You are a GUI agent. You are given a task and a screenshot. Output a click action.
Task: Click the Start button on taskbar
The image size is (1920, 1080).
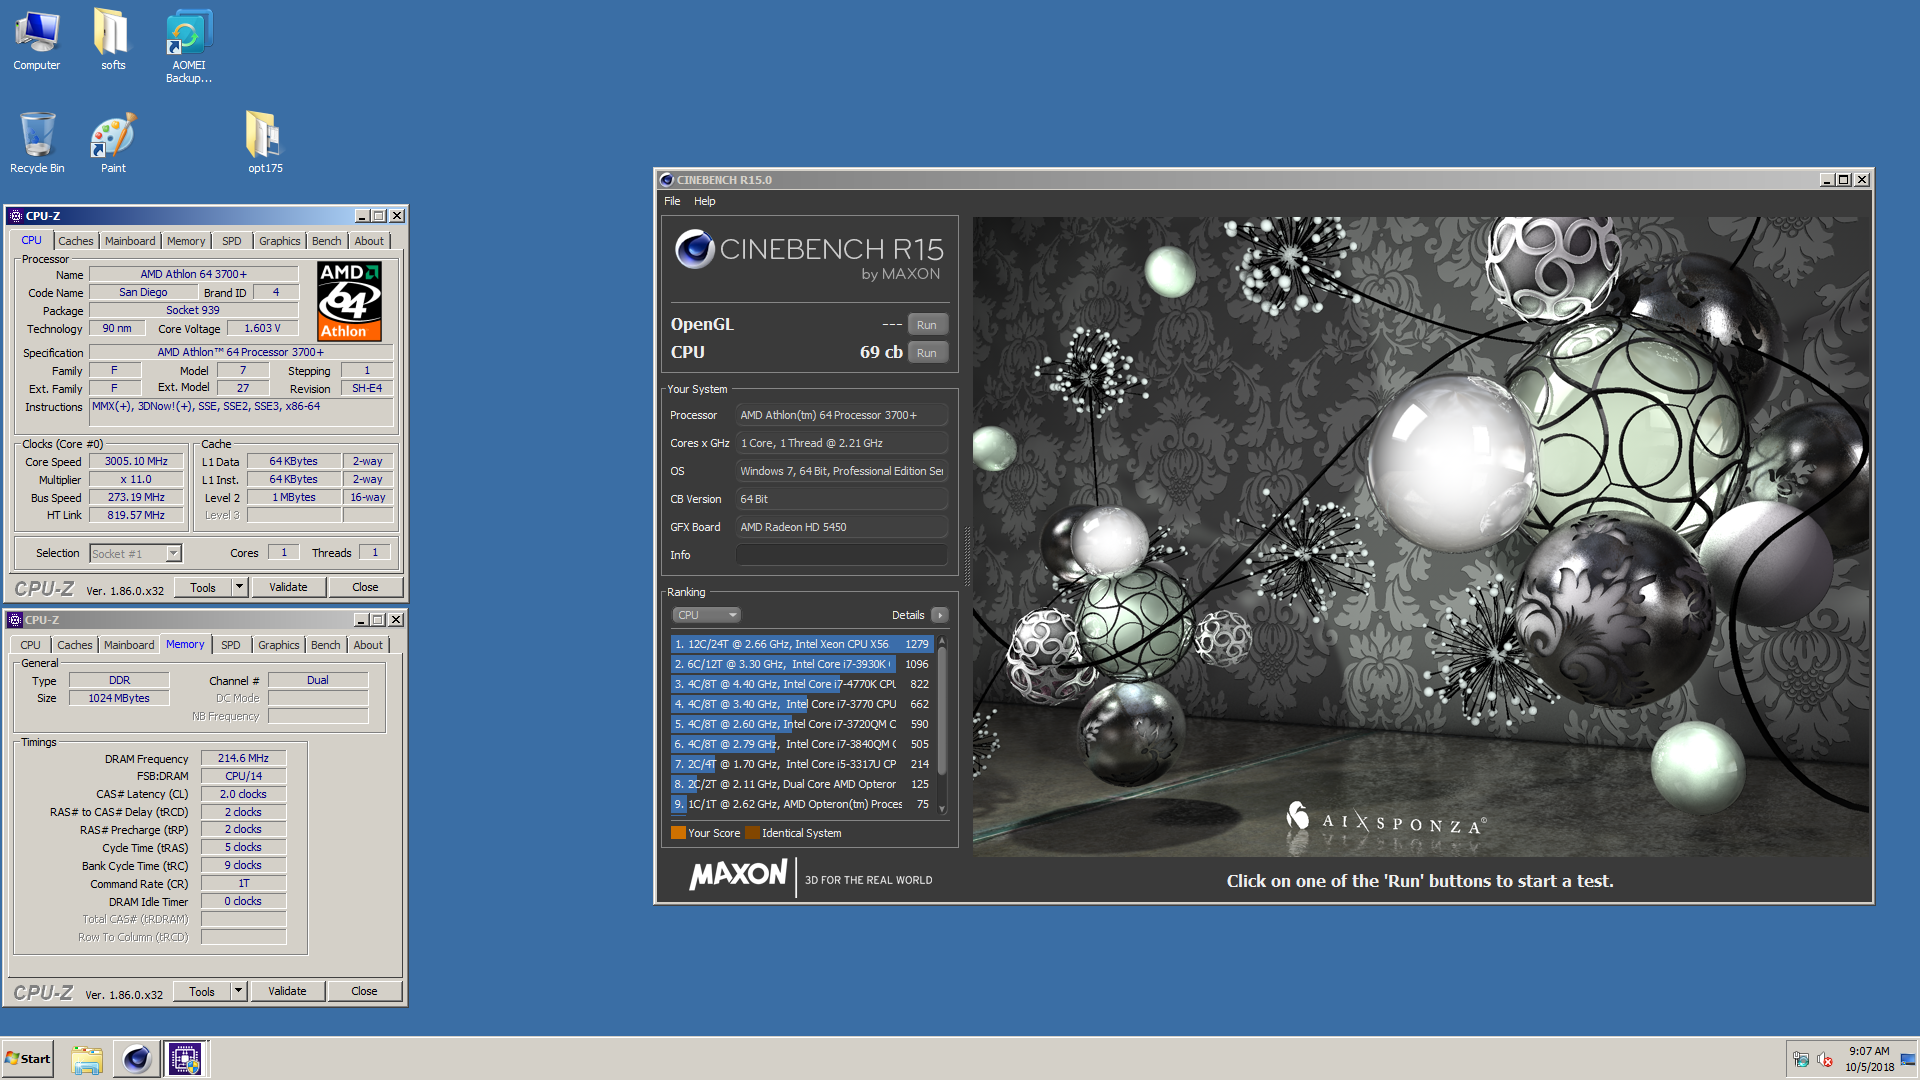[28, 1059]
